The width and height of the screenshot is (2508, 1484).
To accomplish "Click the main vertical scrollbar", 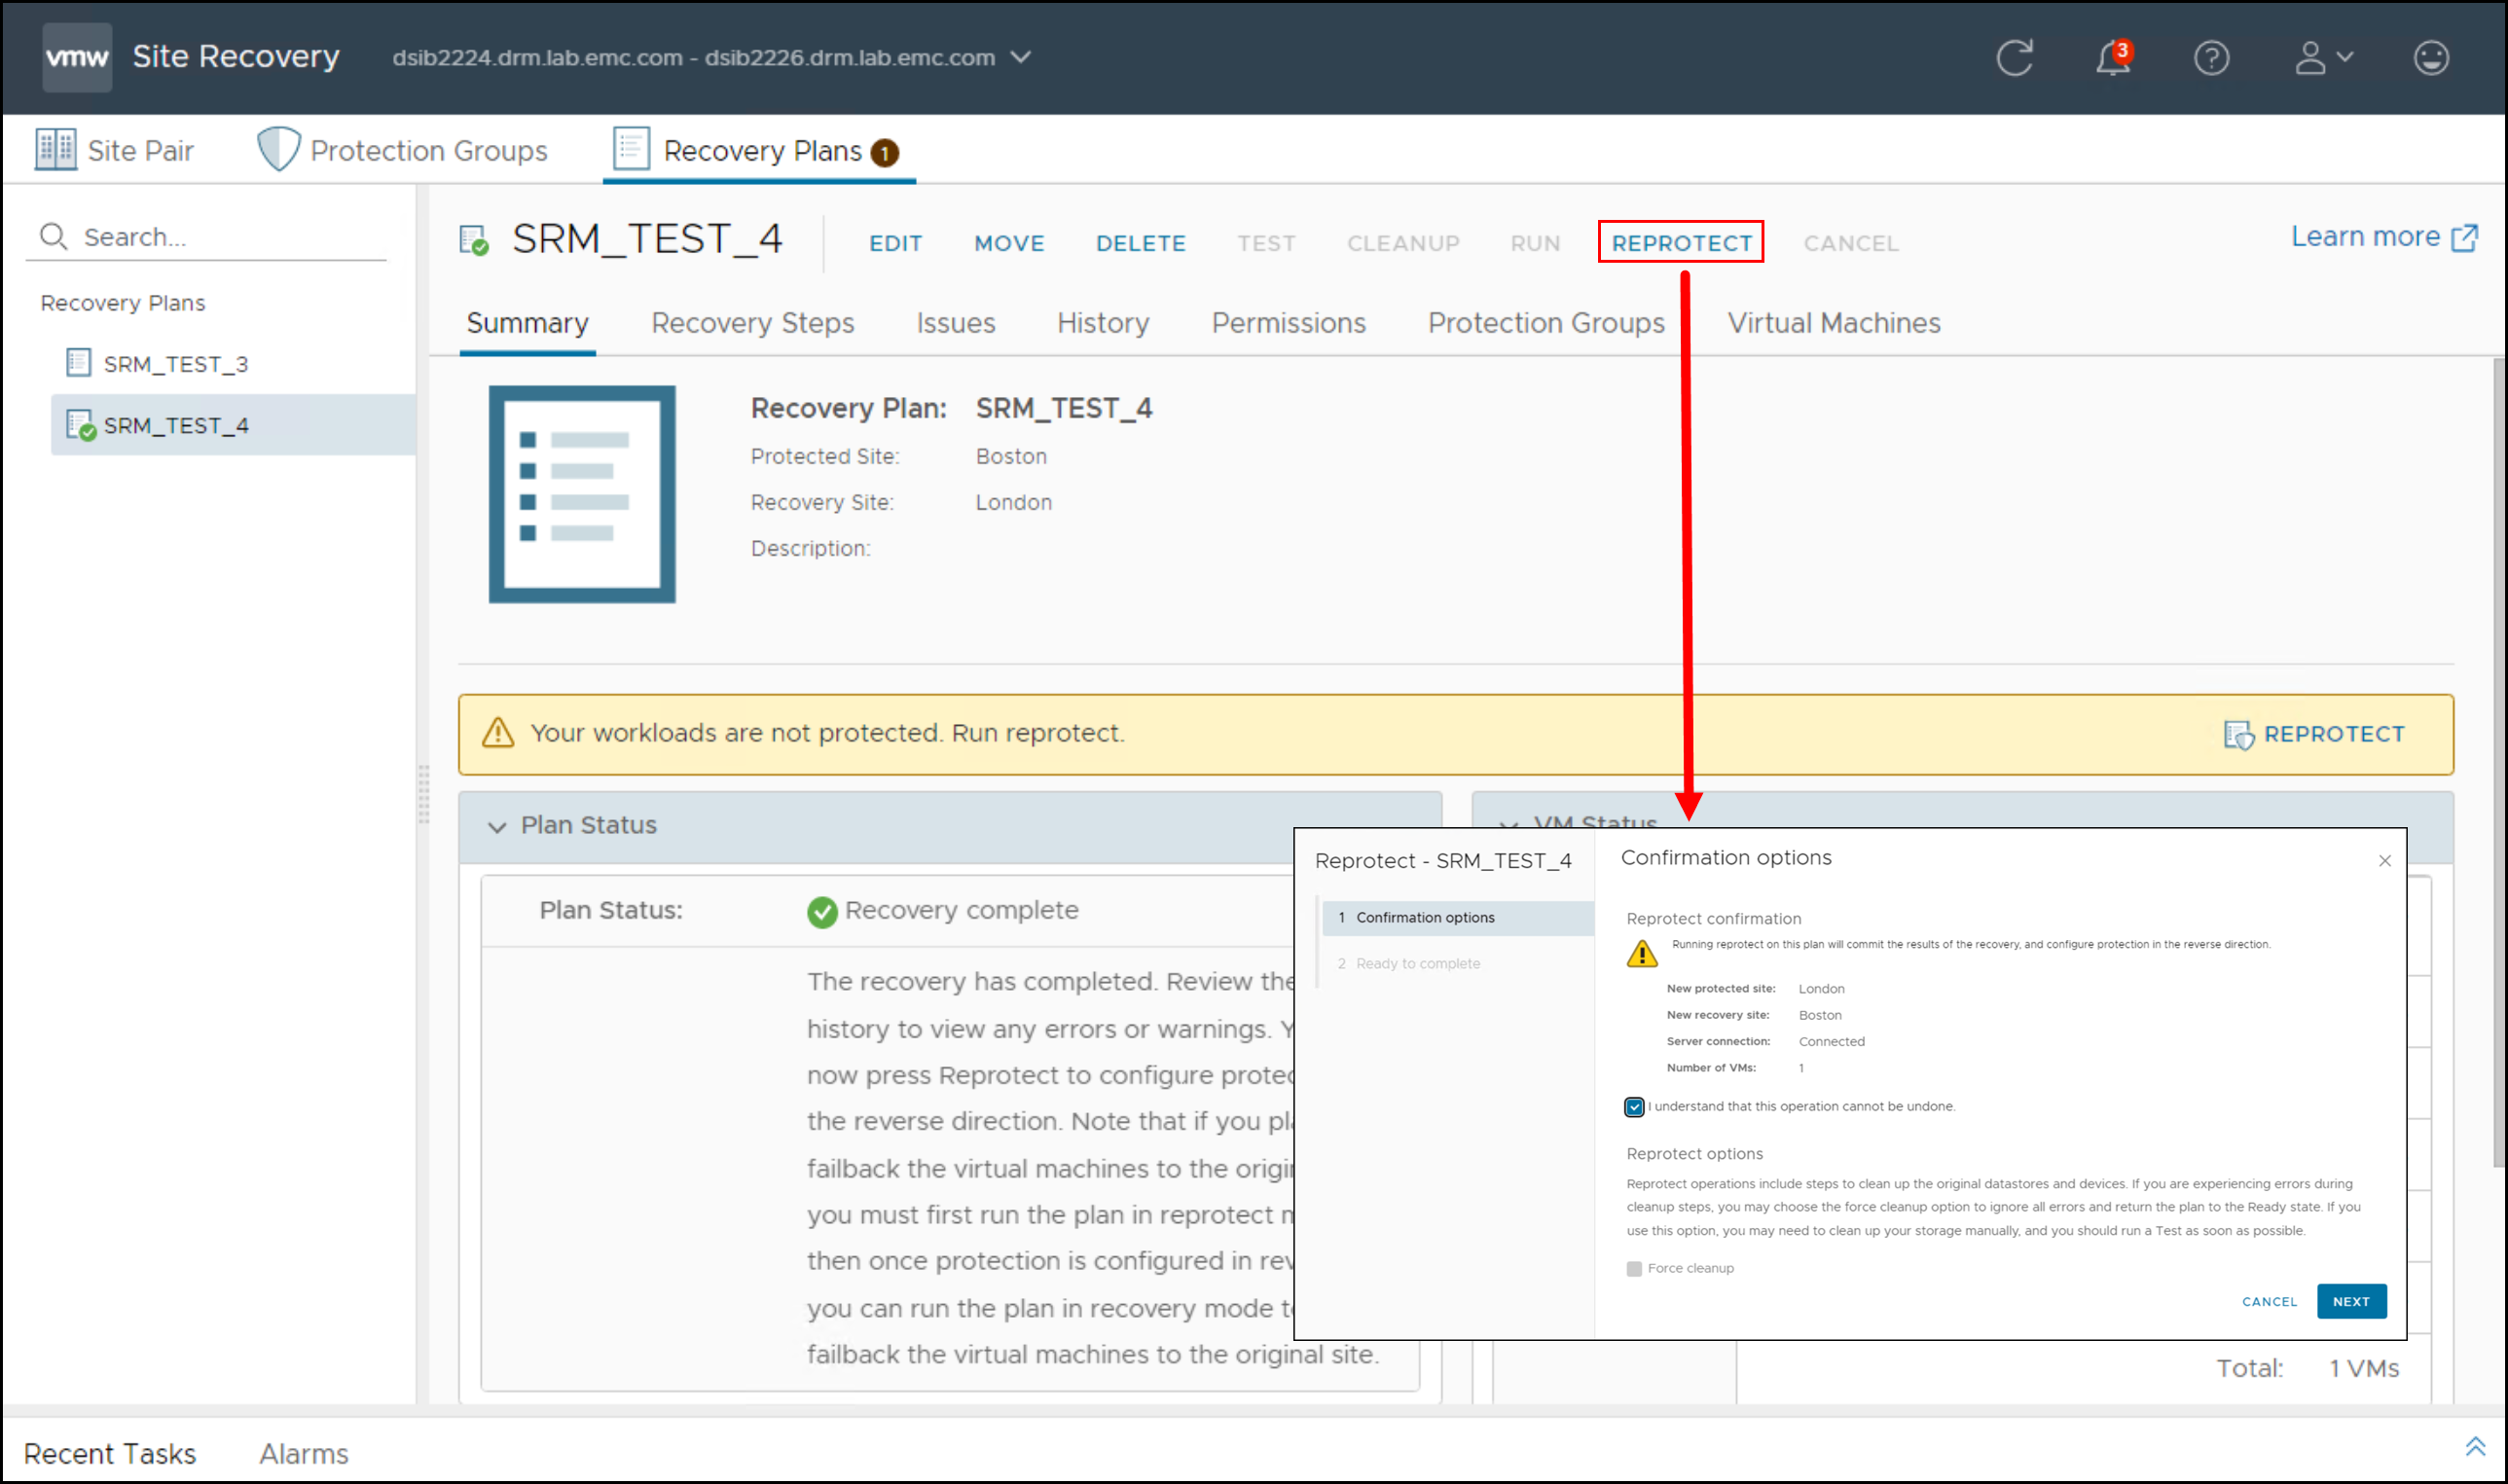I will point(2499,763).
